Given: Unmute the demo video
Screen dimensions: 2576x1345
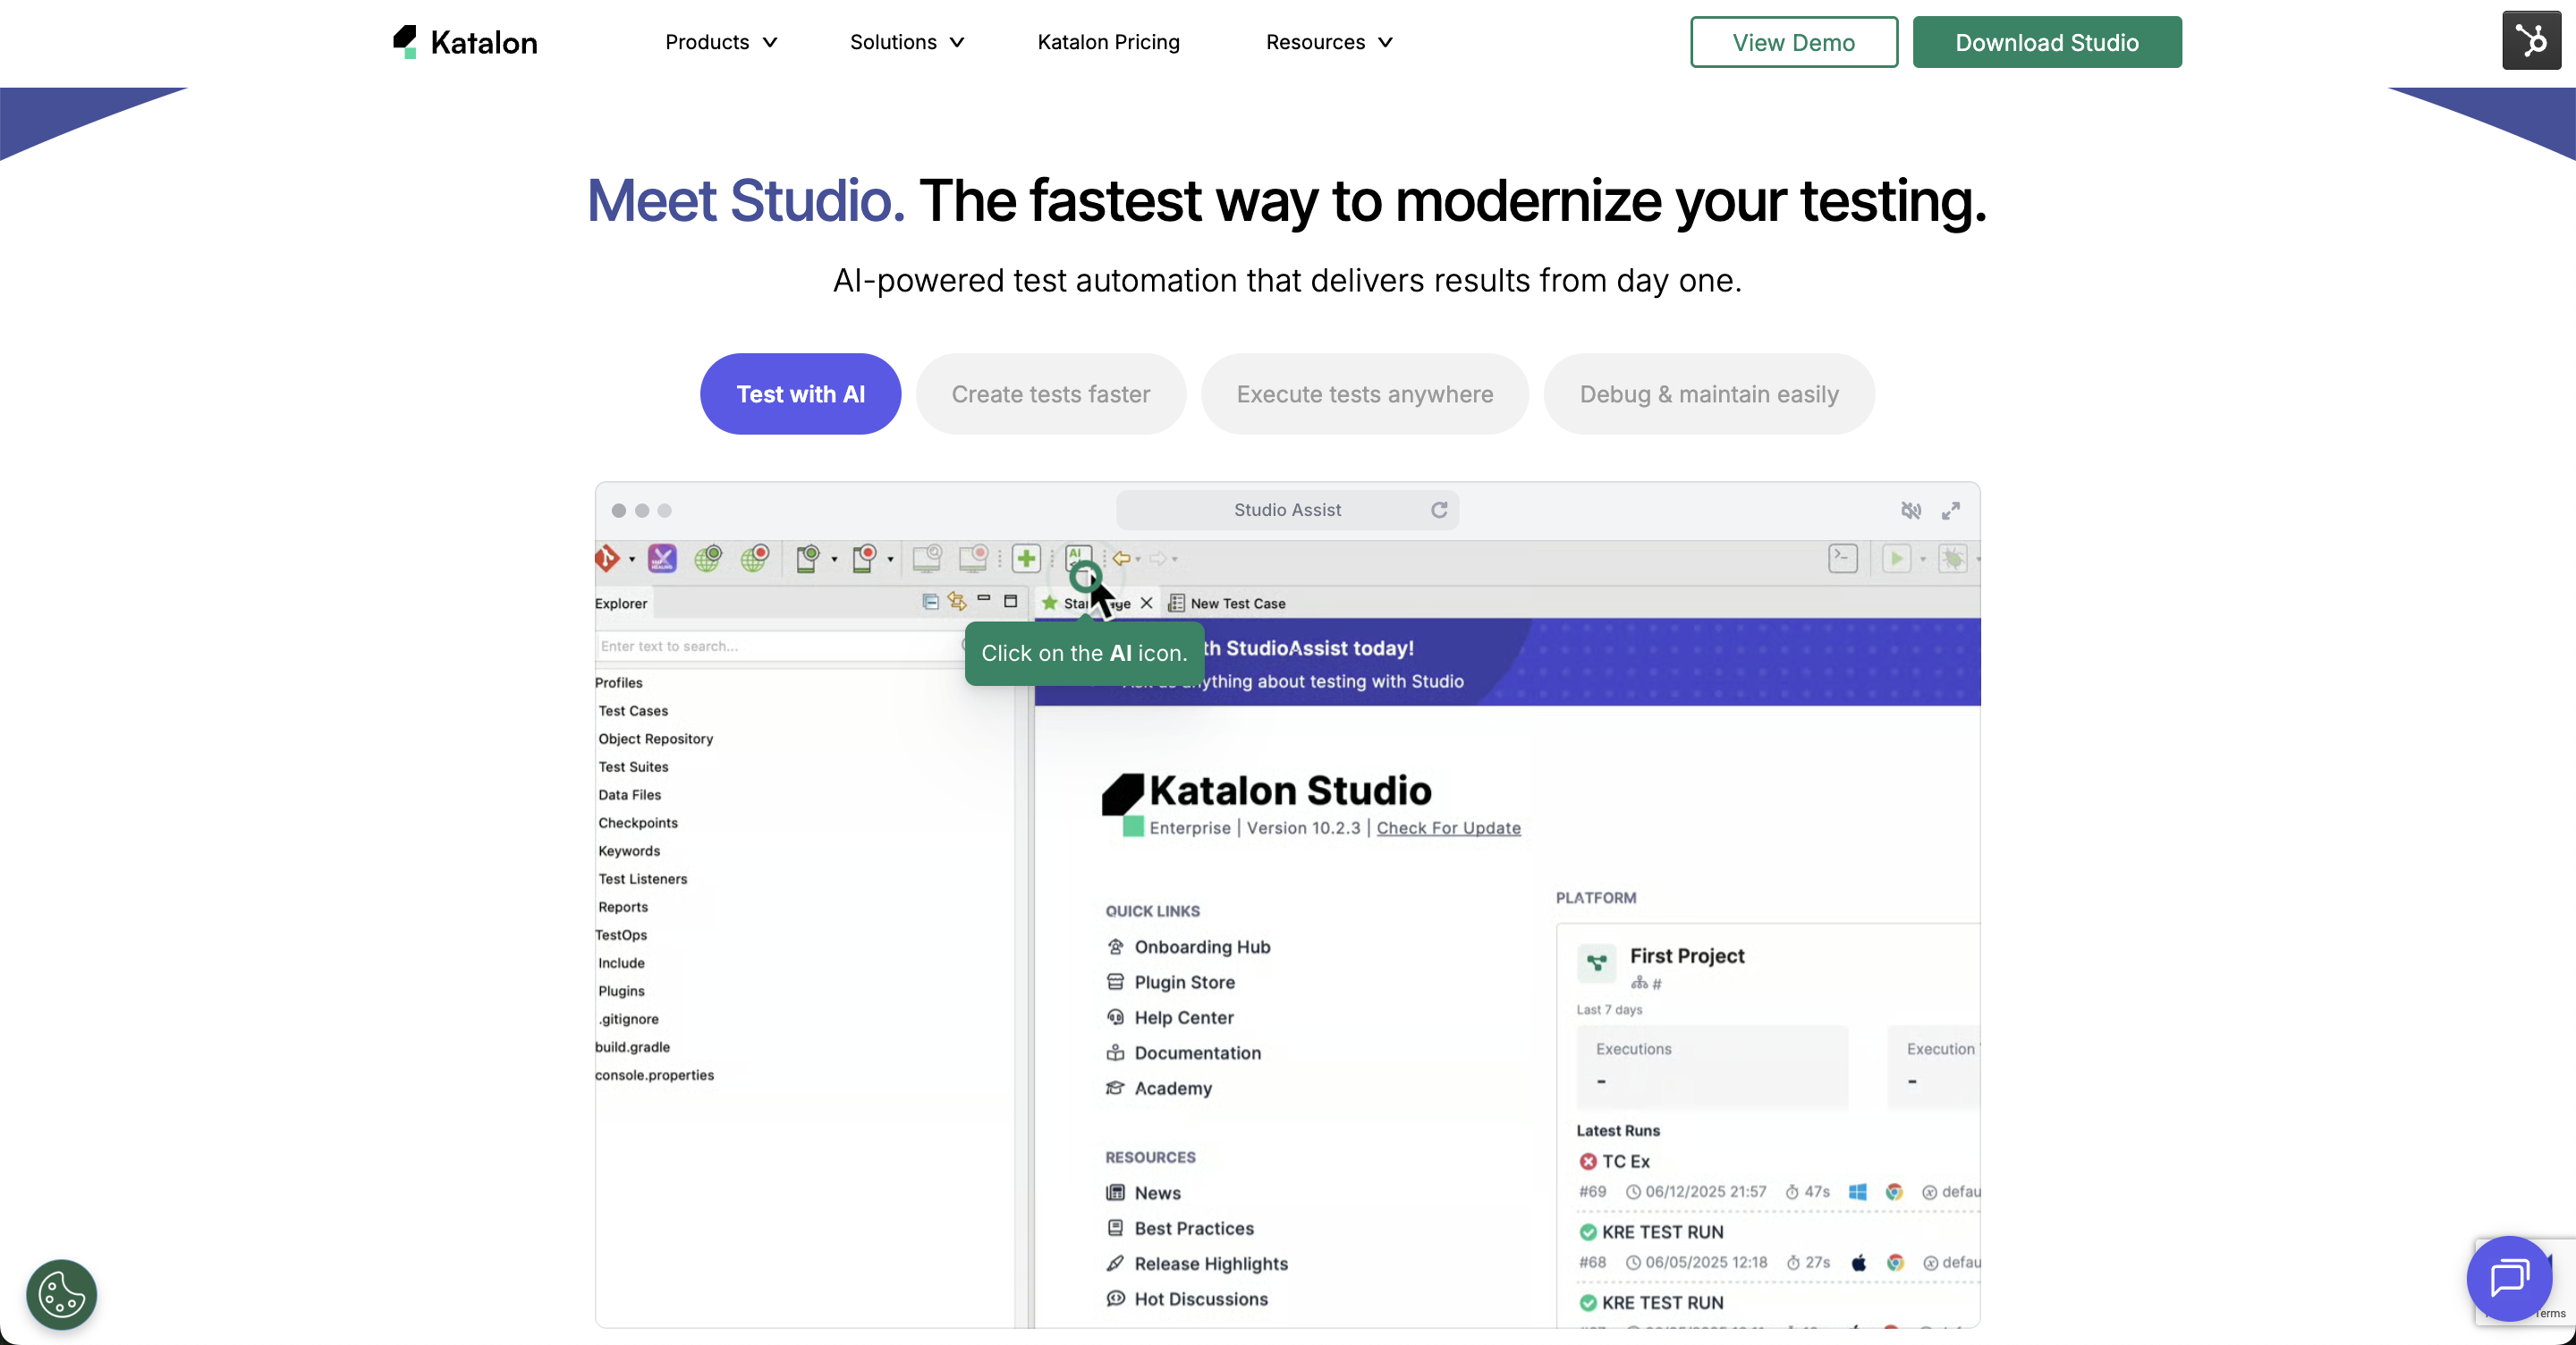Looking at the screenshot, I should pos(1910,510).
